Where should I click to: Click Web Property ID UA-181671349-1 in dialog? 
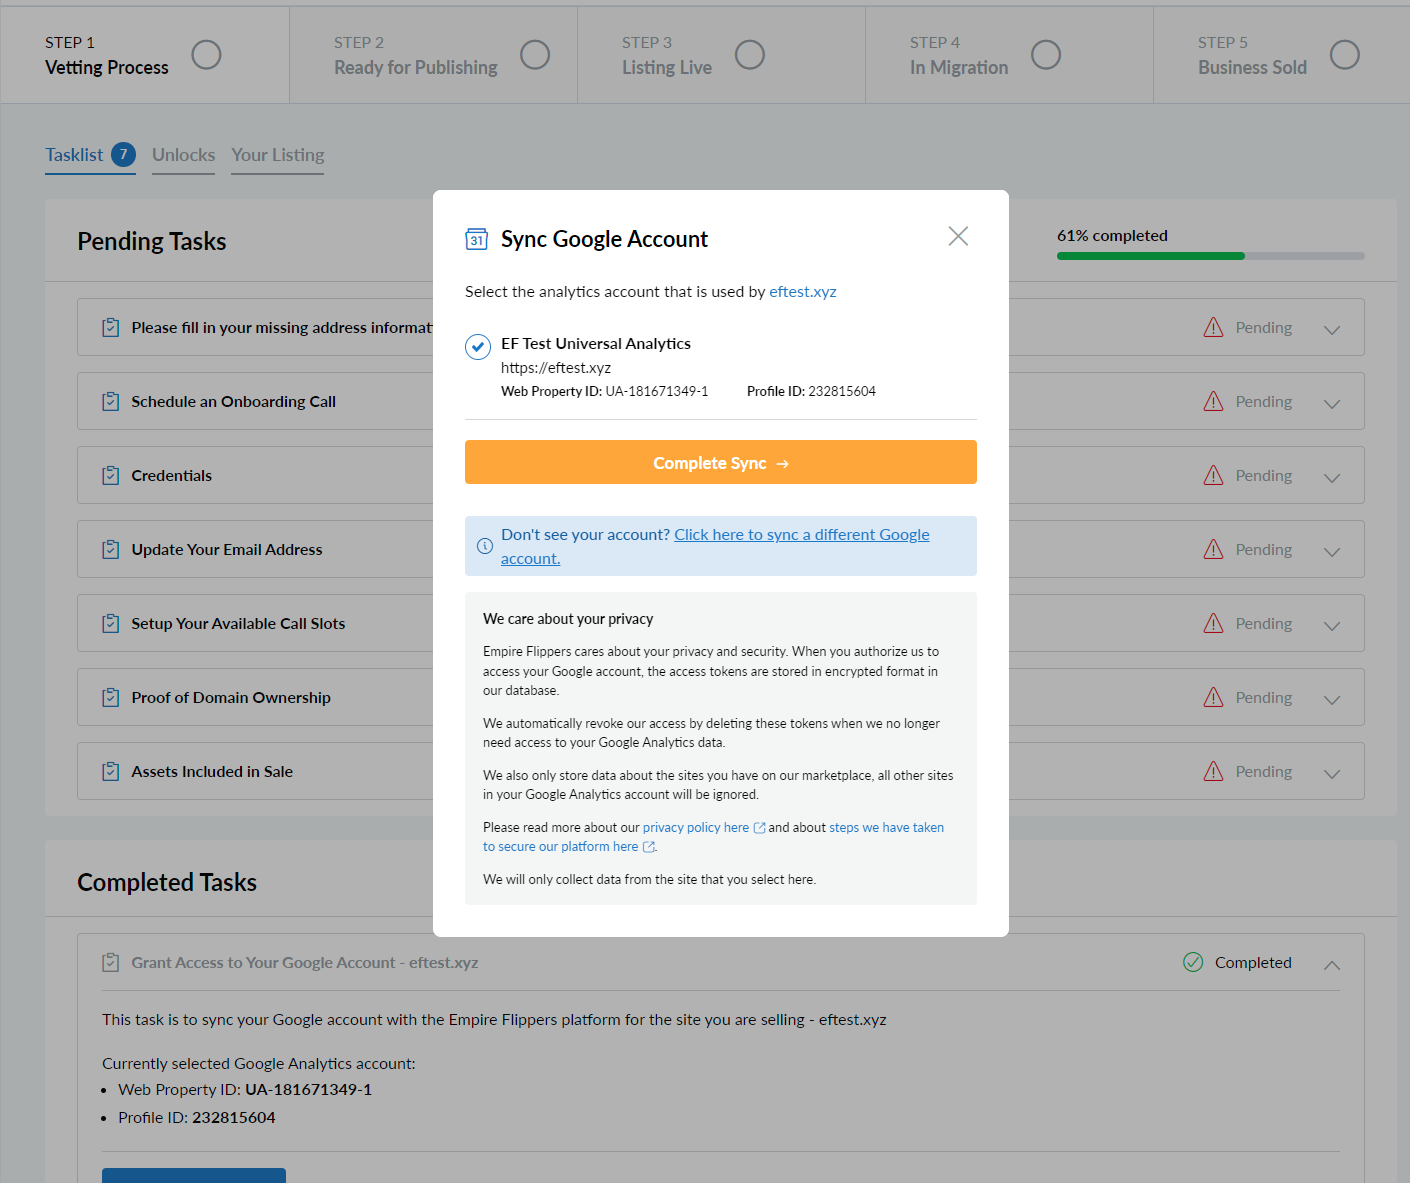604,391
